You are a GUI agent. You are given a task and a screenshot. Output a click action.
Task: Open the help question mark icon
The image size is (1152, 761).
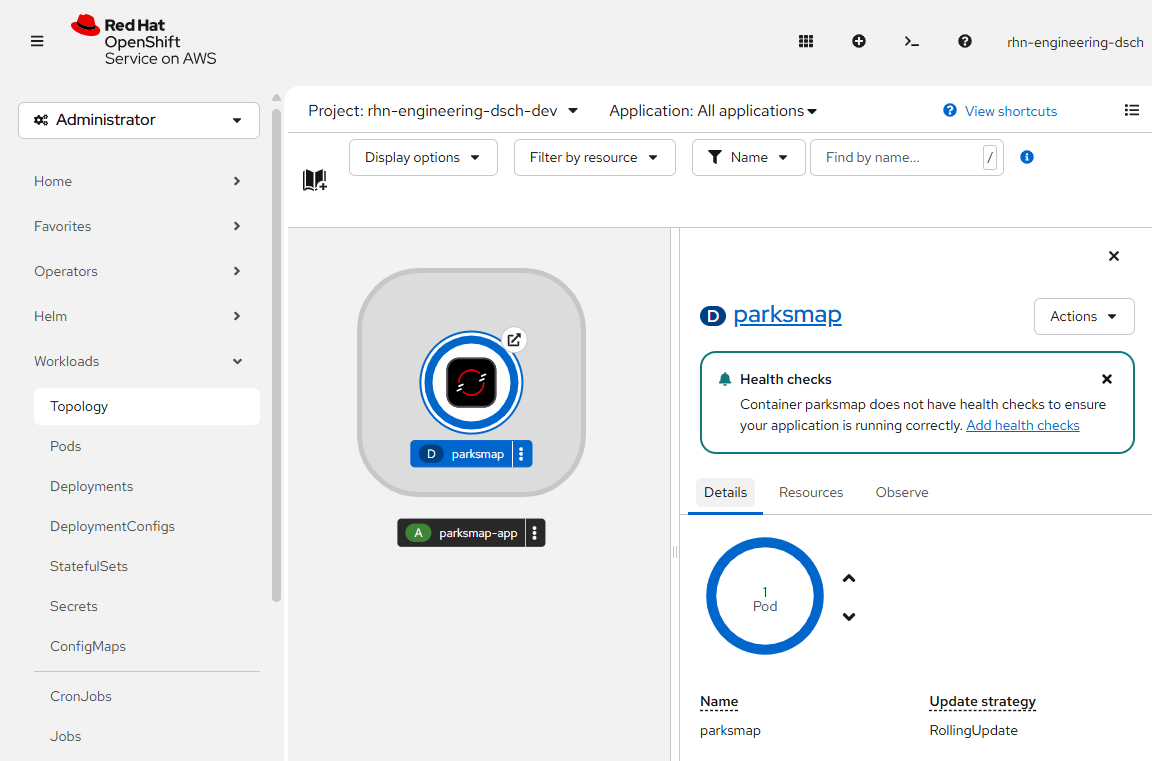pyautogui.click(x=965, y=41)
